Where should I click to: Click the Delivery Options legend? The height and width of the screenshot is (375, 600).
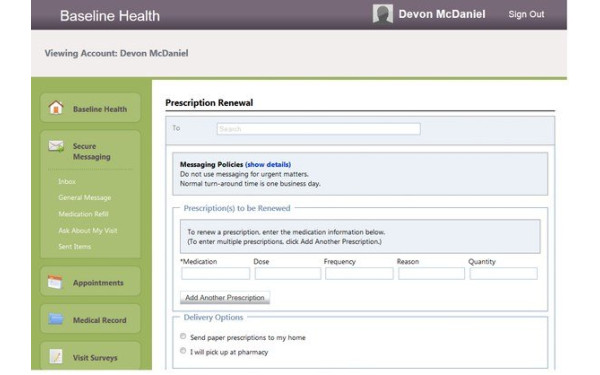point(213,317)
